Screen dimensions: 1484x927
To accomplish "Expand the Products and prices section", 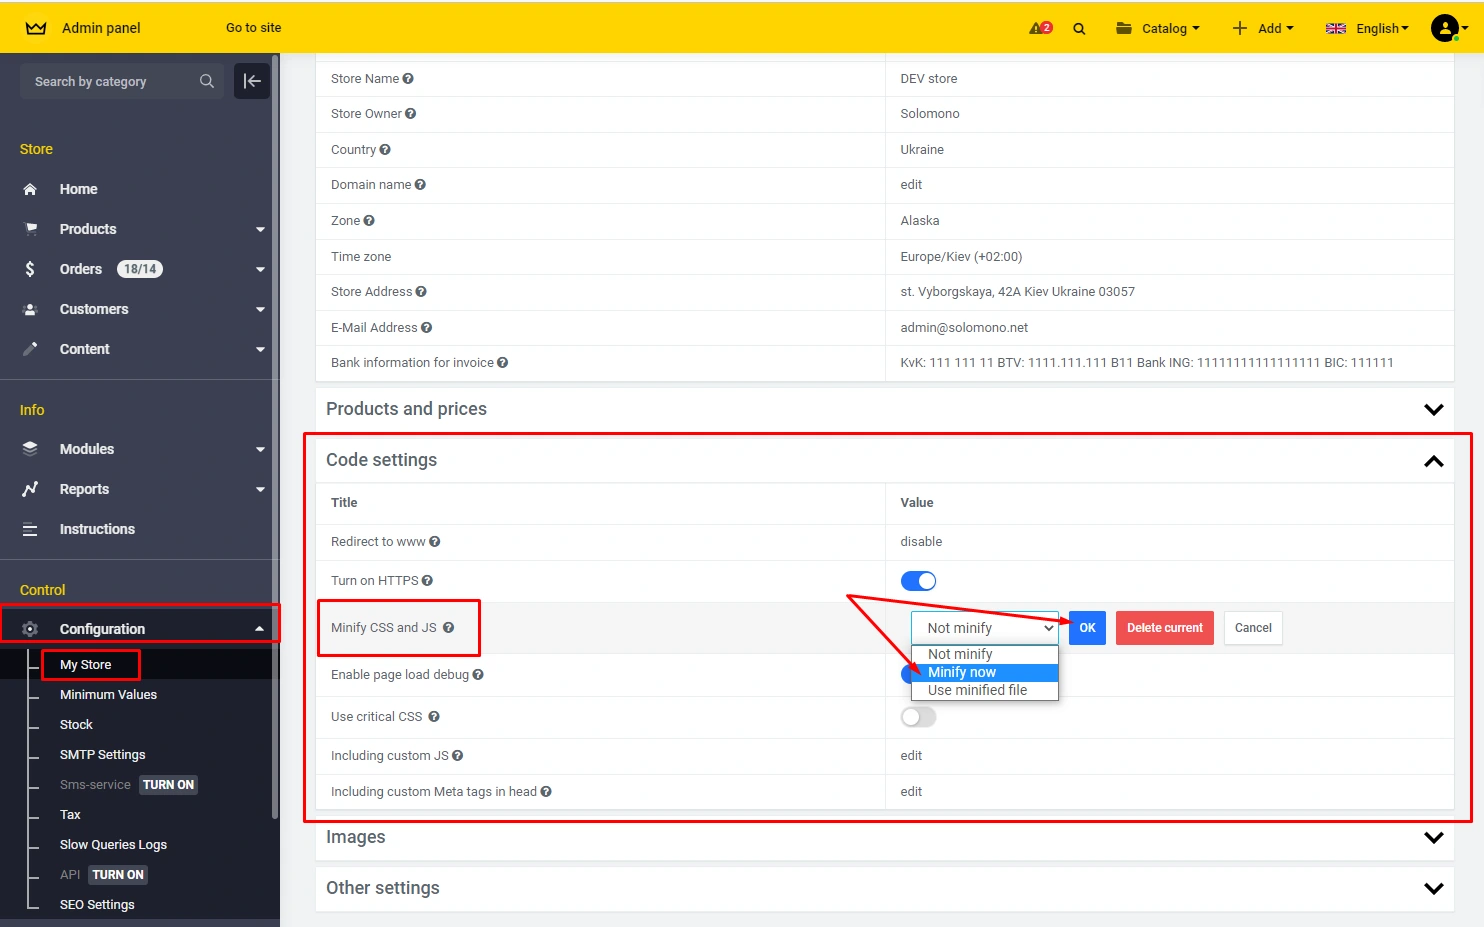I will (1433, 409).
